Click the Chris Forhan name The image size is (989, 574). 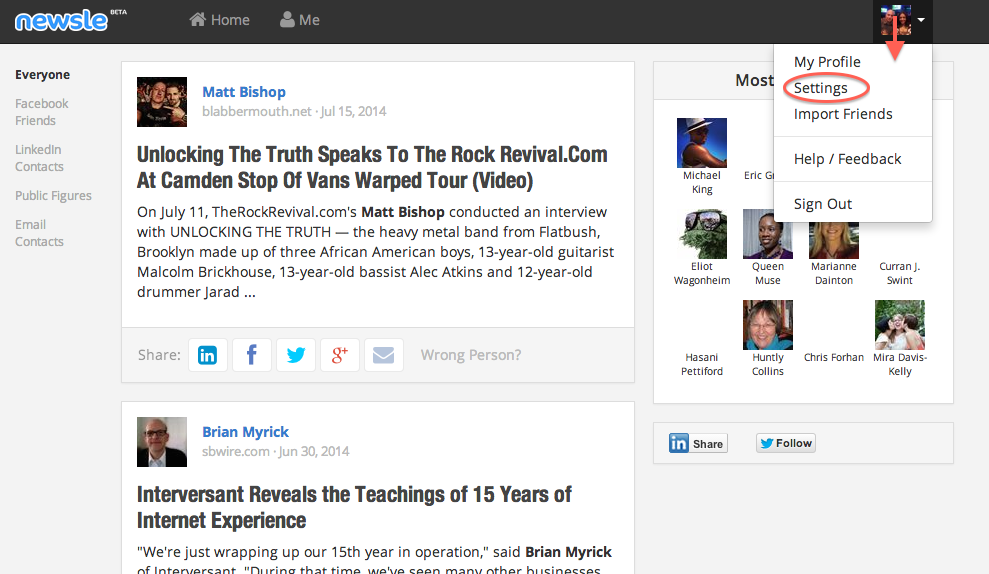click(x=834, y=357)
